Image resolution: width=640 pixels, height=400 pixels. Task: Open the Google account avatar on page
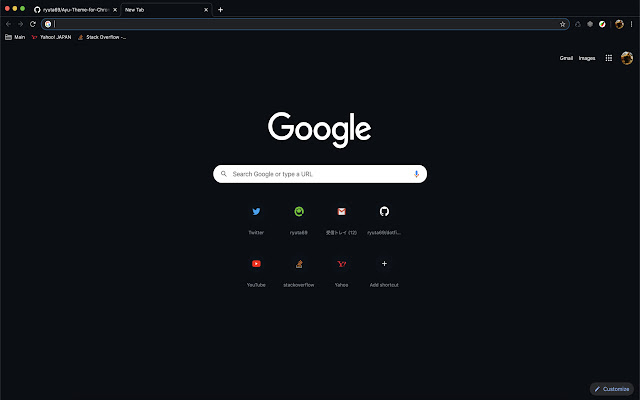627,58
